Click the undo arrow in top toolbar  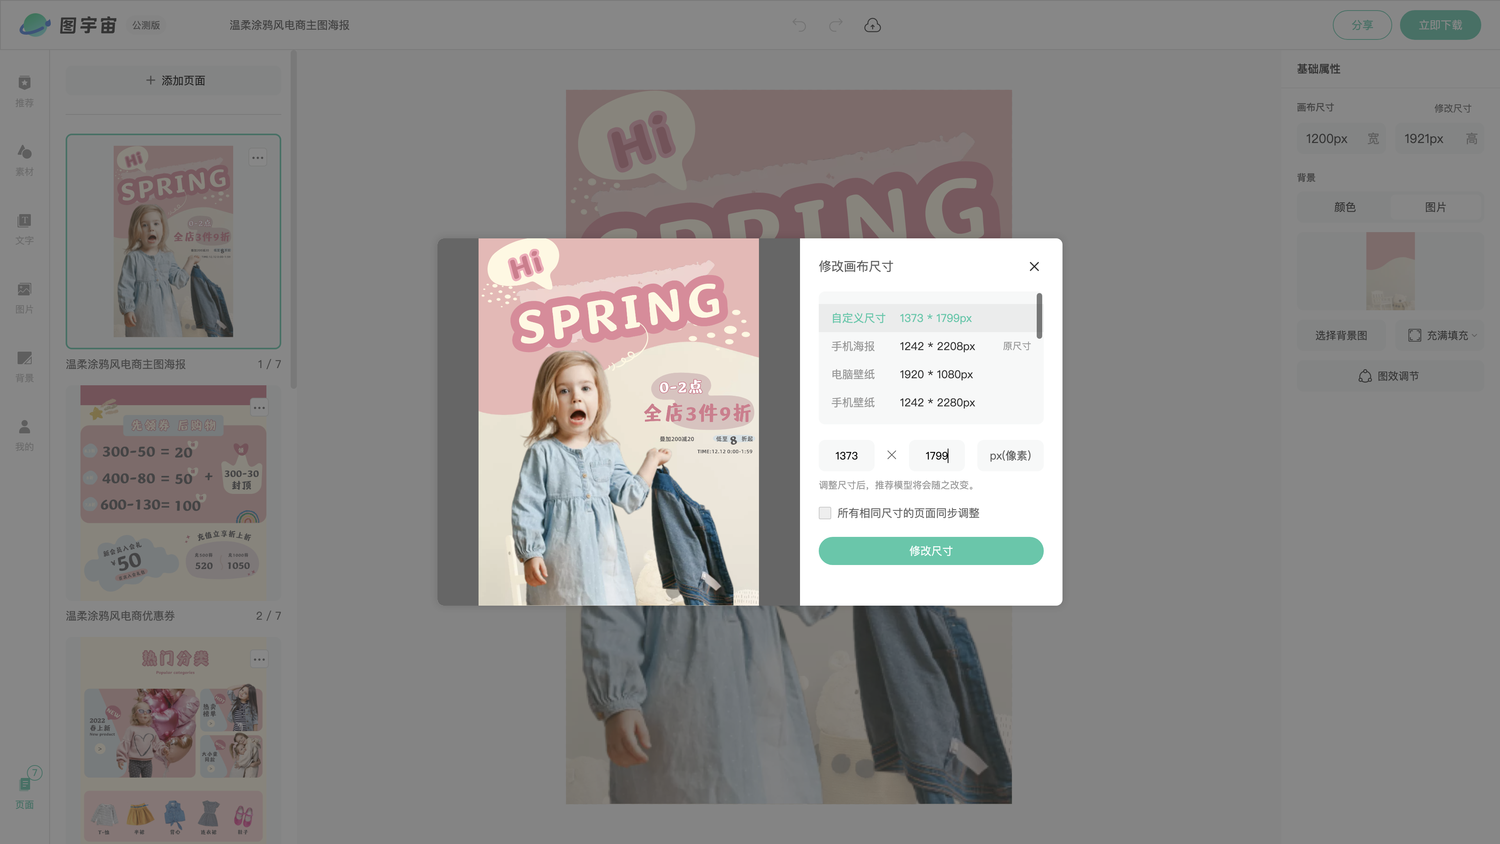point(799,25)
